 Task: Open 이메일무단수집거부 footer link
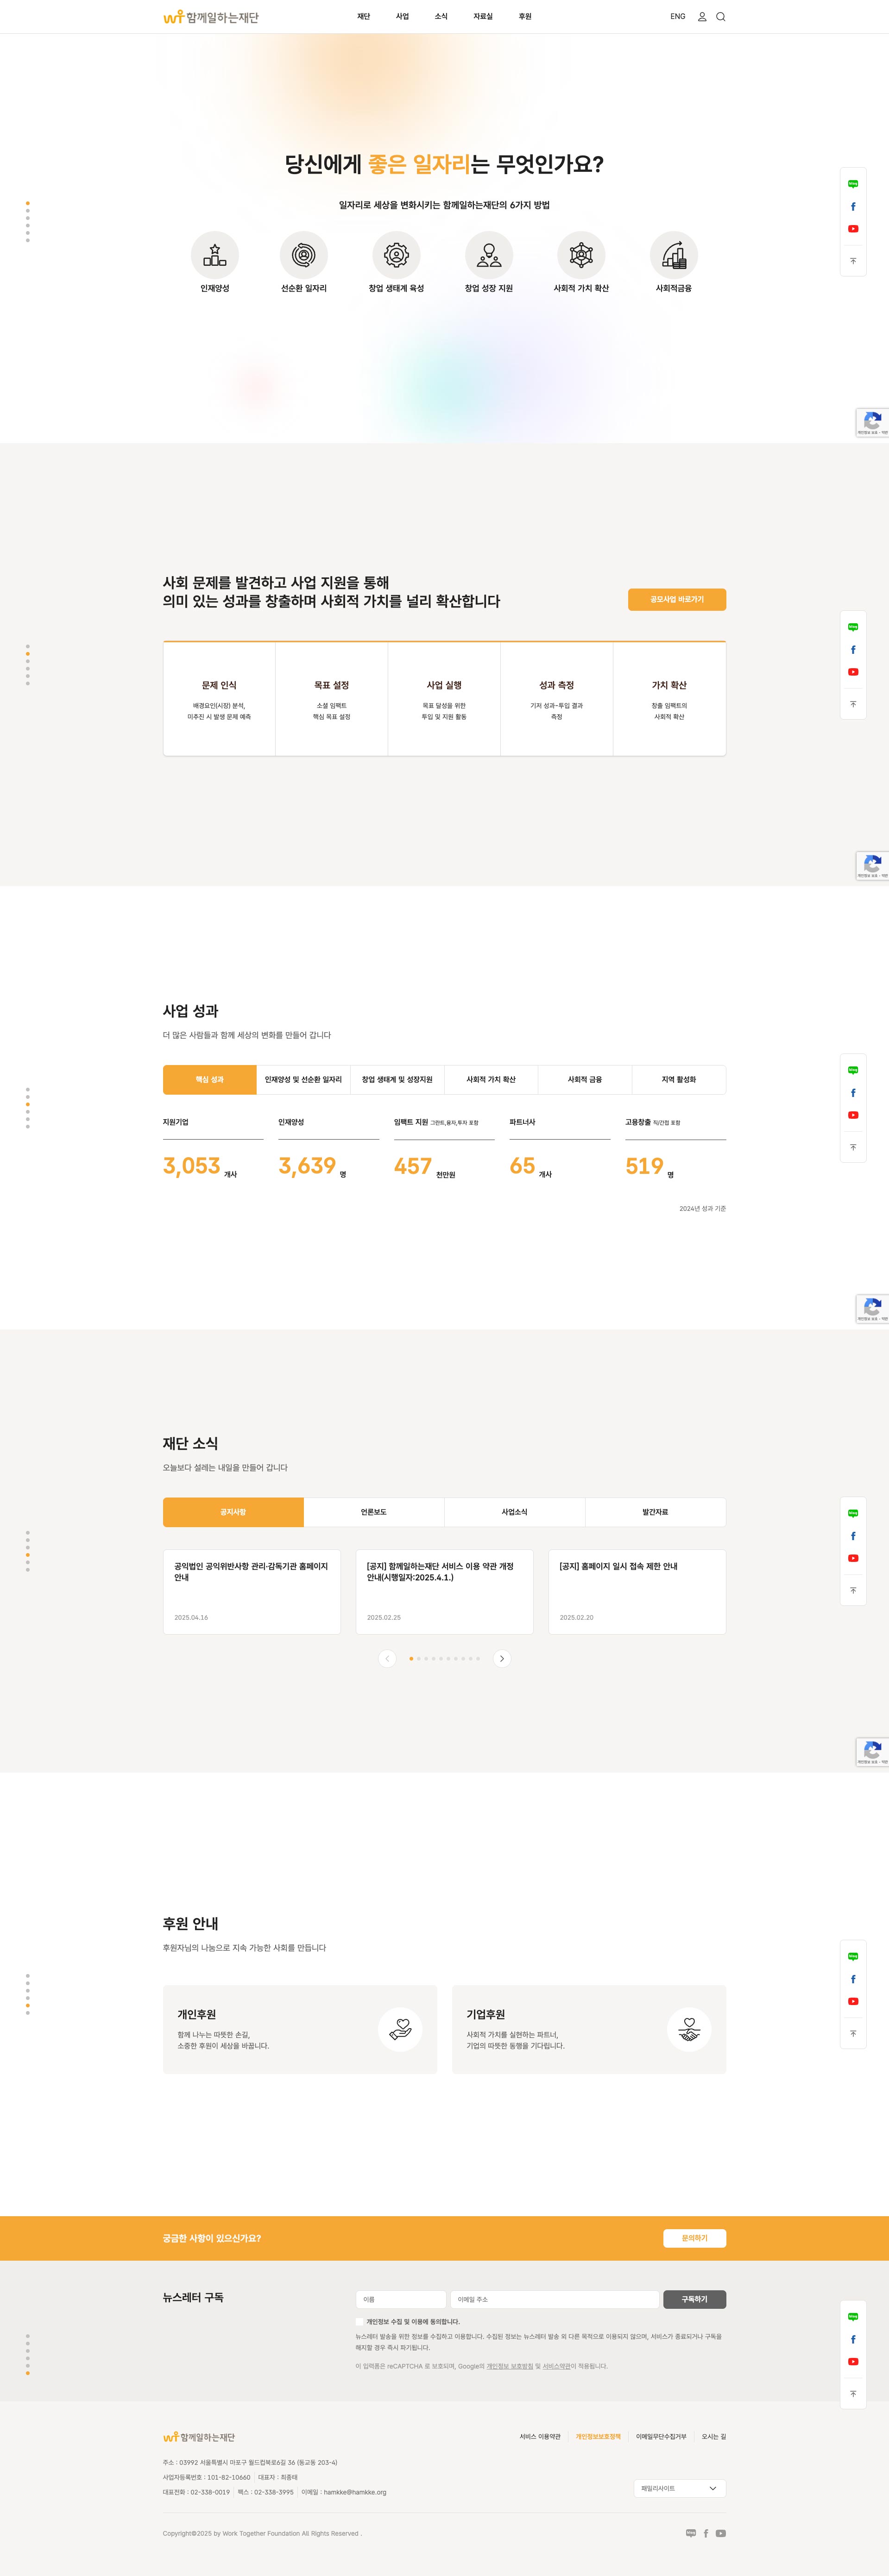click(x=661, y=2437)
